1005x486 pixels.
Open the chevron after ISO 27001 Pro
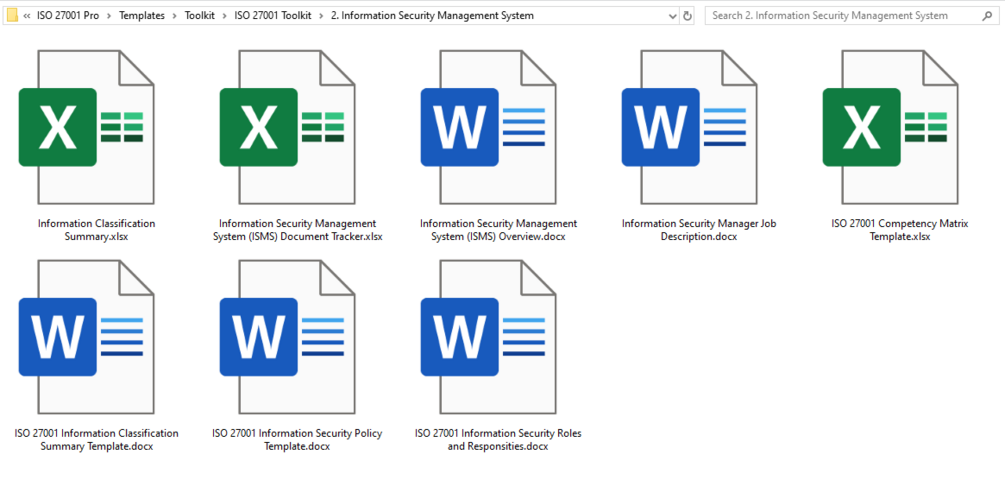[x=109, y=16]
